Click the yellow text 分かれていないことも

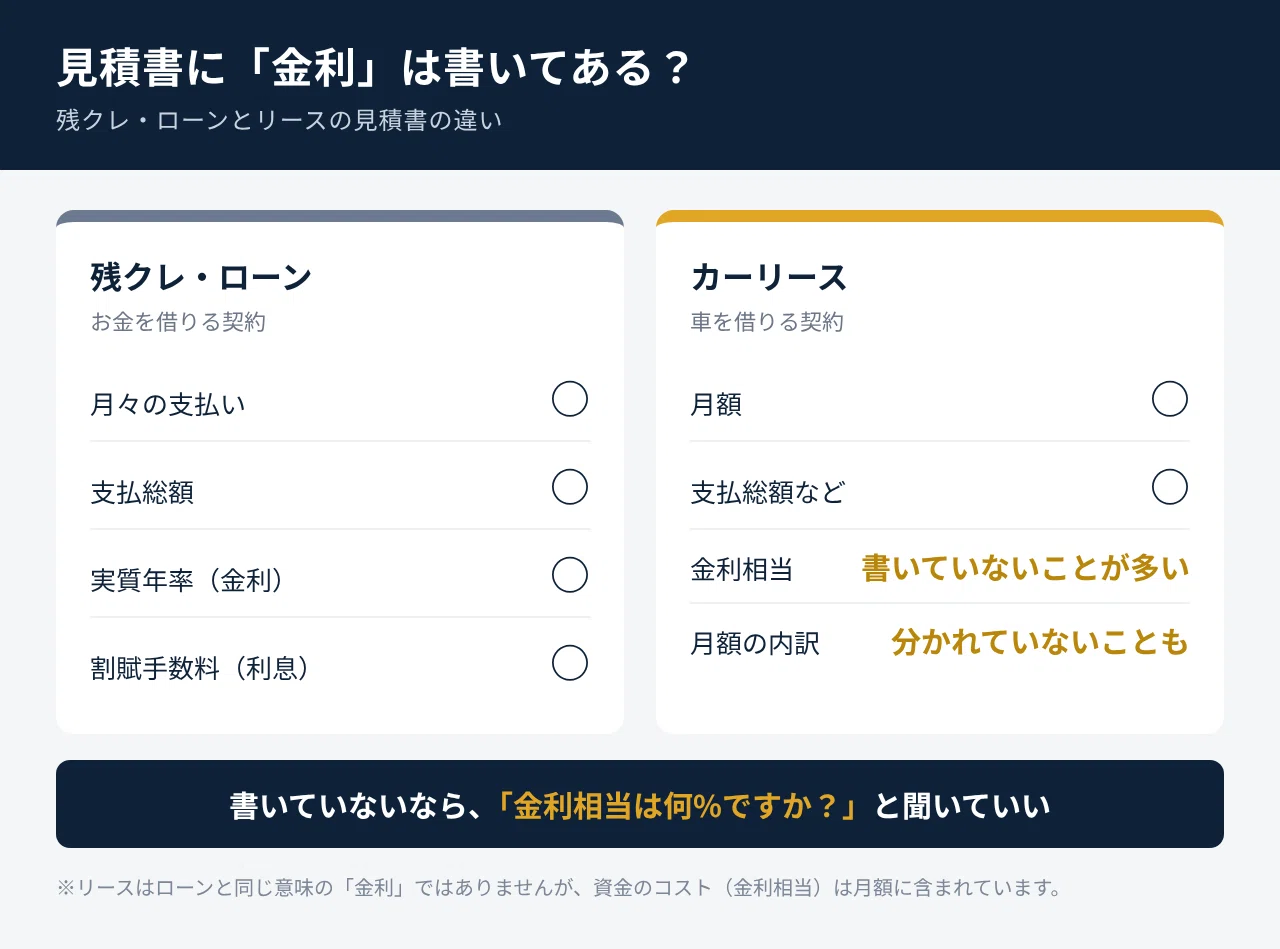(1040, 642)
